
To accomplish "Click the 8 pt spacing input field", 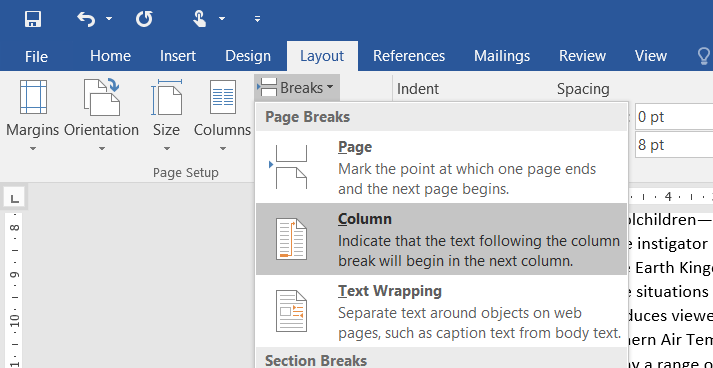I will [674, 145].
